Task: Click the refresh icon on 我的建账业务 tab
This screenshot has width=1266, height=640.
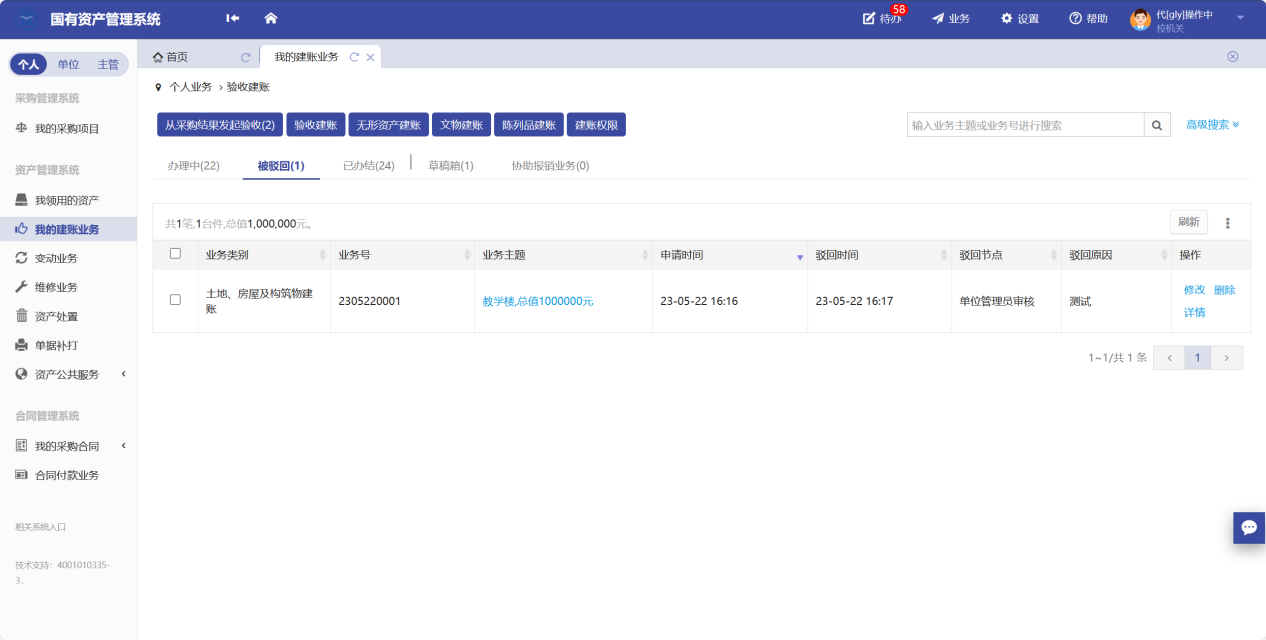Action: pyautogui.click(x=354, y=58)
